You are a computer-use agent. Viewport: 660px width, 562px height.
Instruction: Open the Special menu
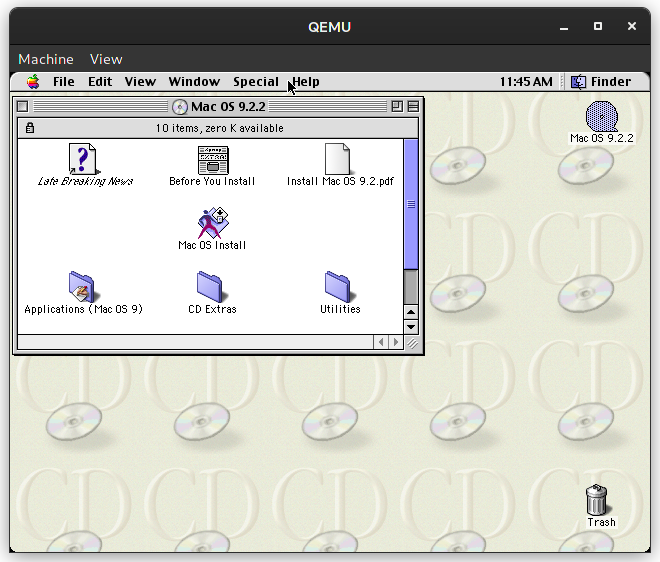click(256, 82)
